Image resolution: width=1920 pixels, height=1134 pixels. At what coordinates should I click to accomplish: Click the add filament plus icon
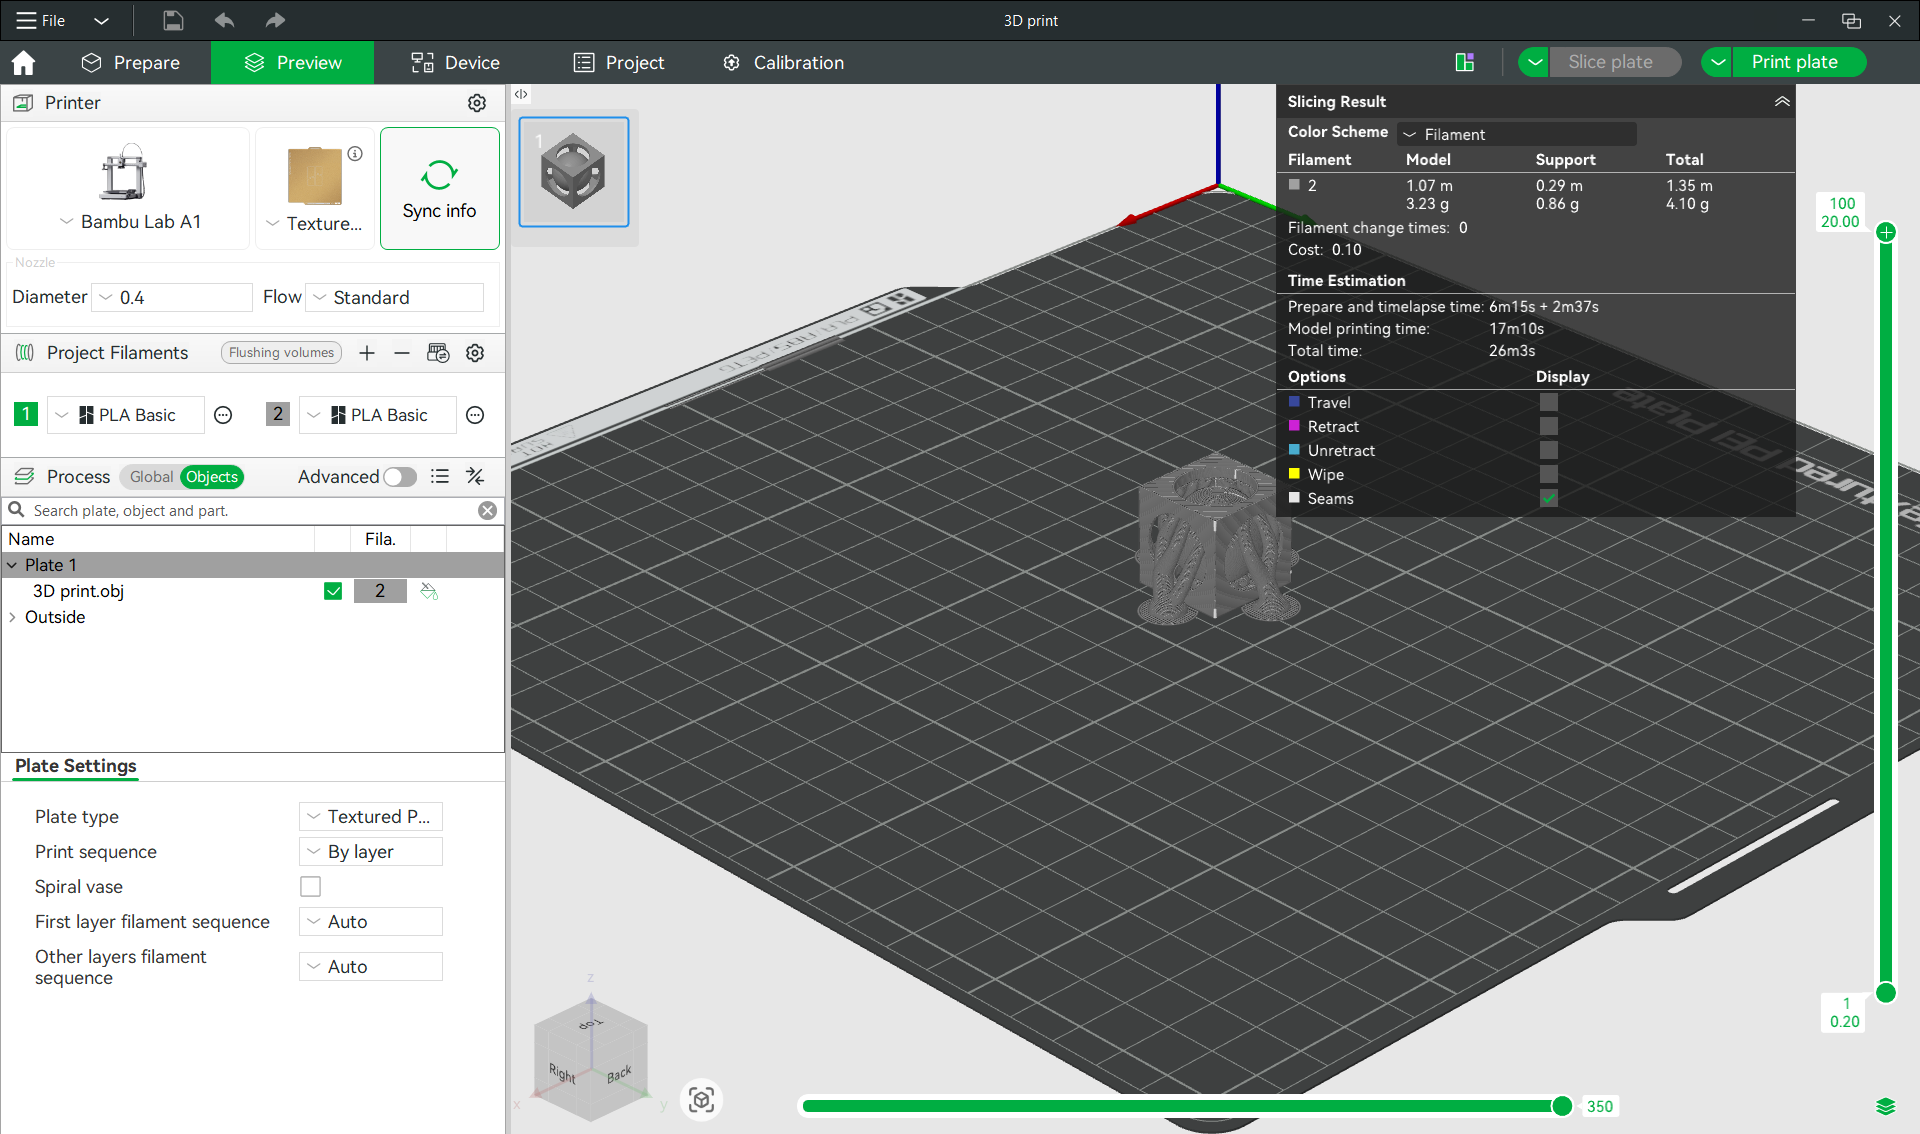point(367,353)
